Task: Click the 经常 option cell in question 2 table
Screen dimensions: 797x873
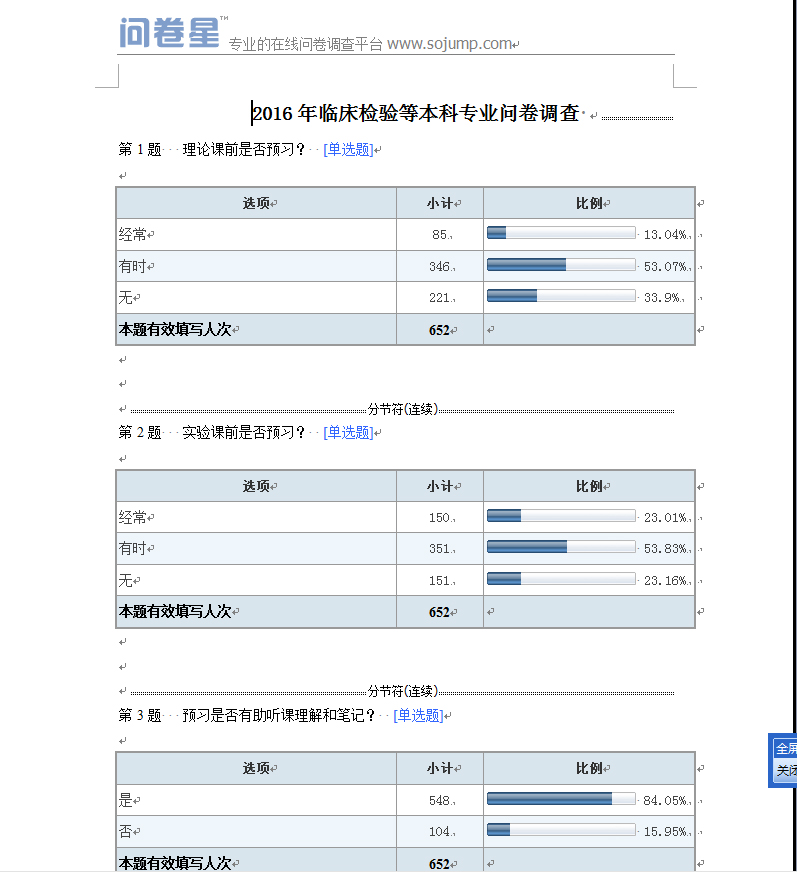Action: pos(256,517)
